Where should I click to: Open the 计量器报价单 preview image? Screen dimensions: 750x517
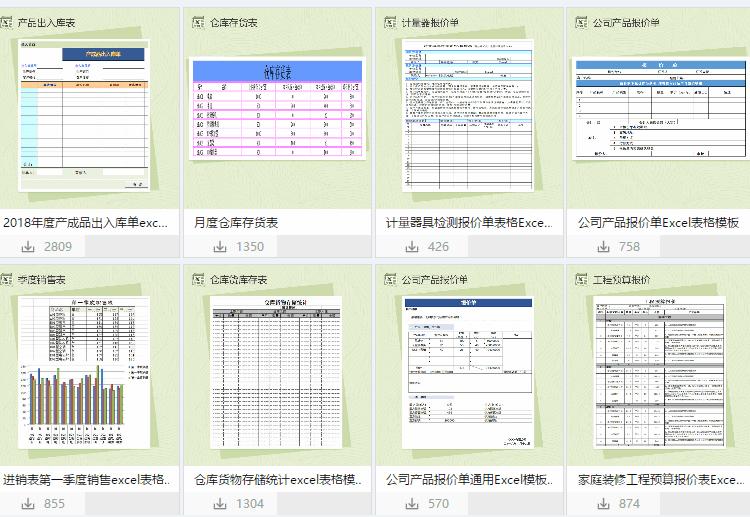(x=468, y=115)
